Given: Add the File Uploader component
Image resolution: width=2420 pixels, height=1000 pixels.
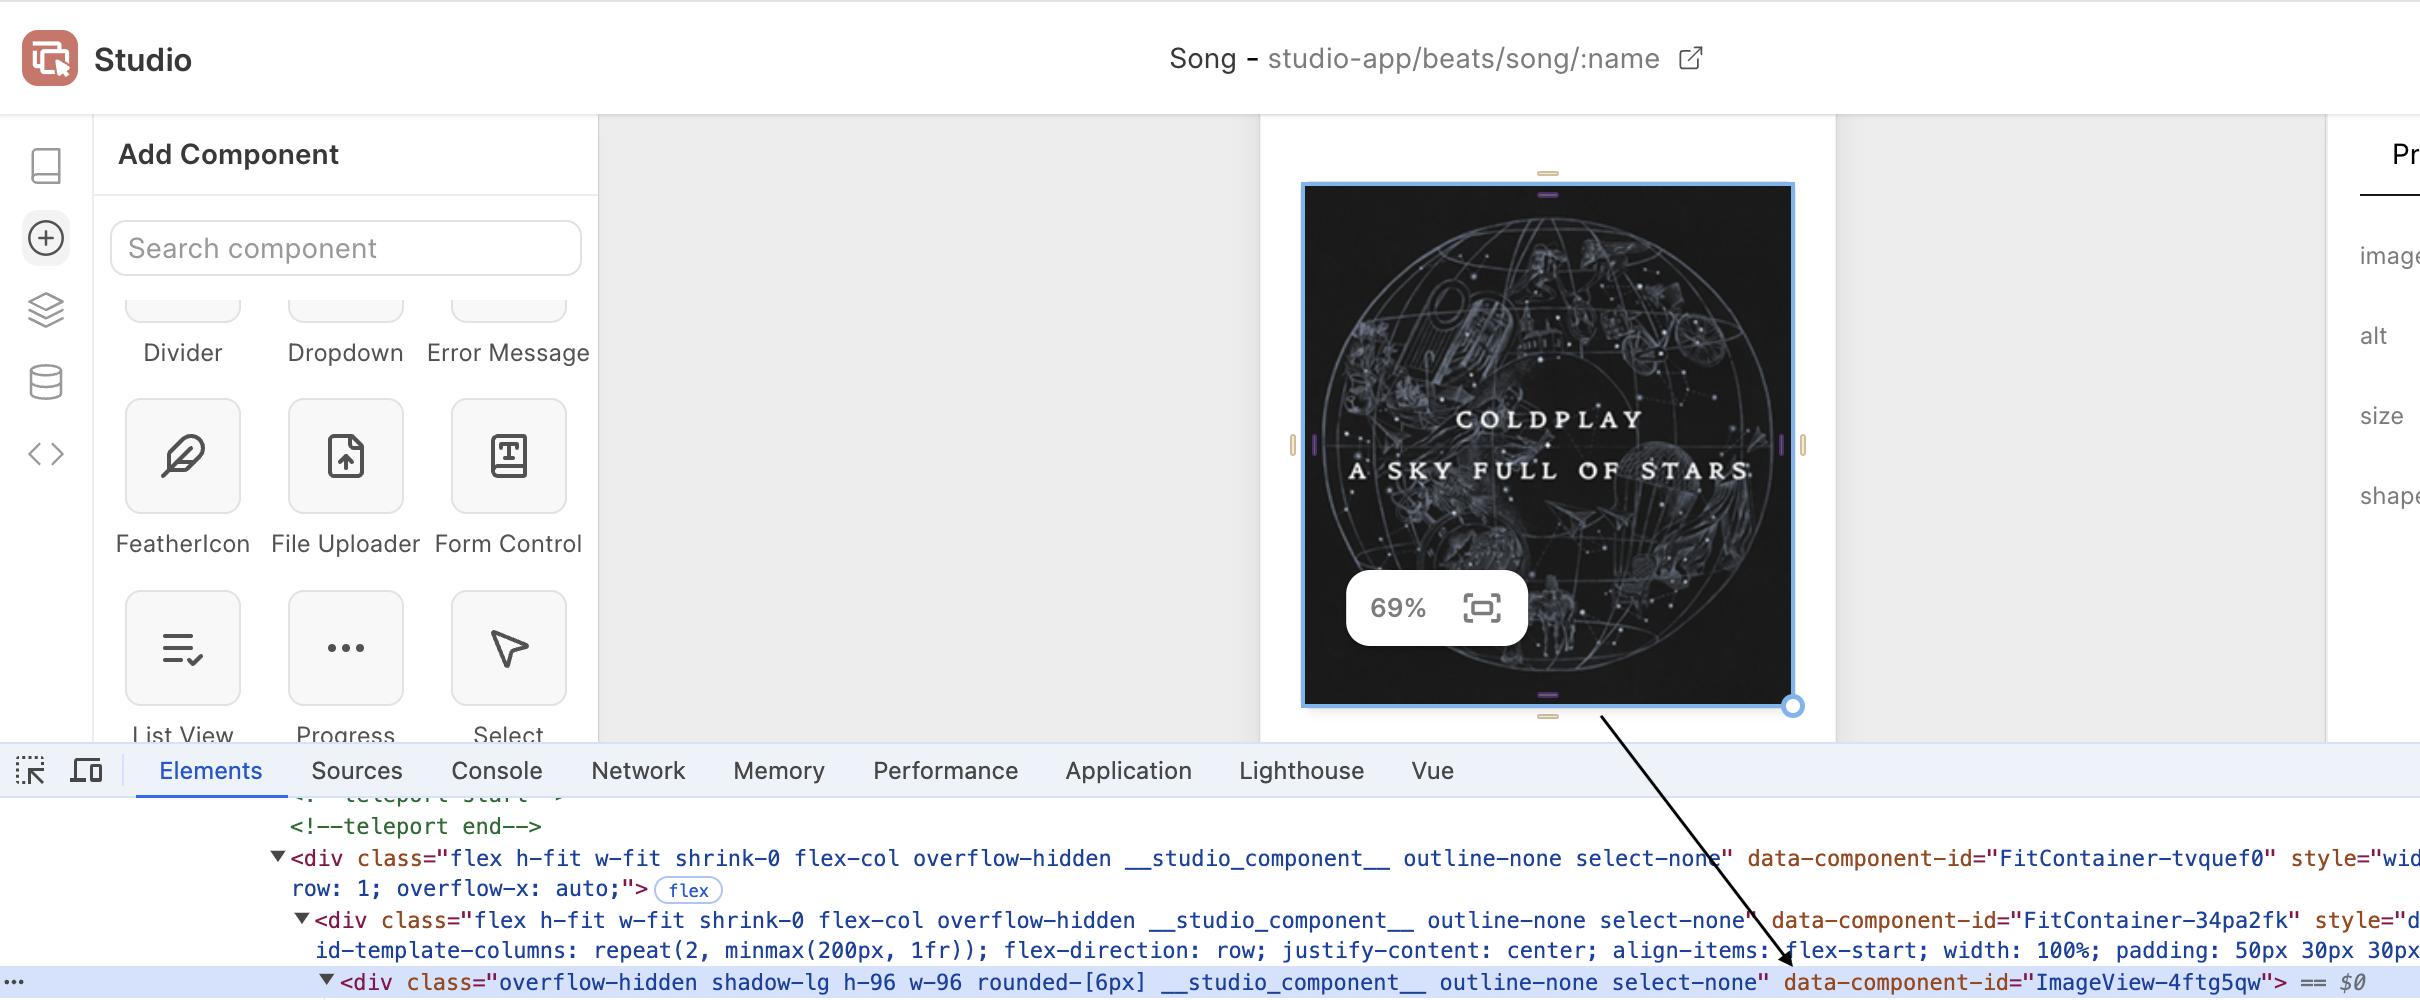Looking at the screenshot, I should tap(346, 456).
